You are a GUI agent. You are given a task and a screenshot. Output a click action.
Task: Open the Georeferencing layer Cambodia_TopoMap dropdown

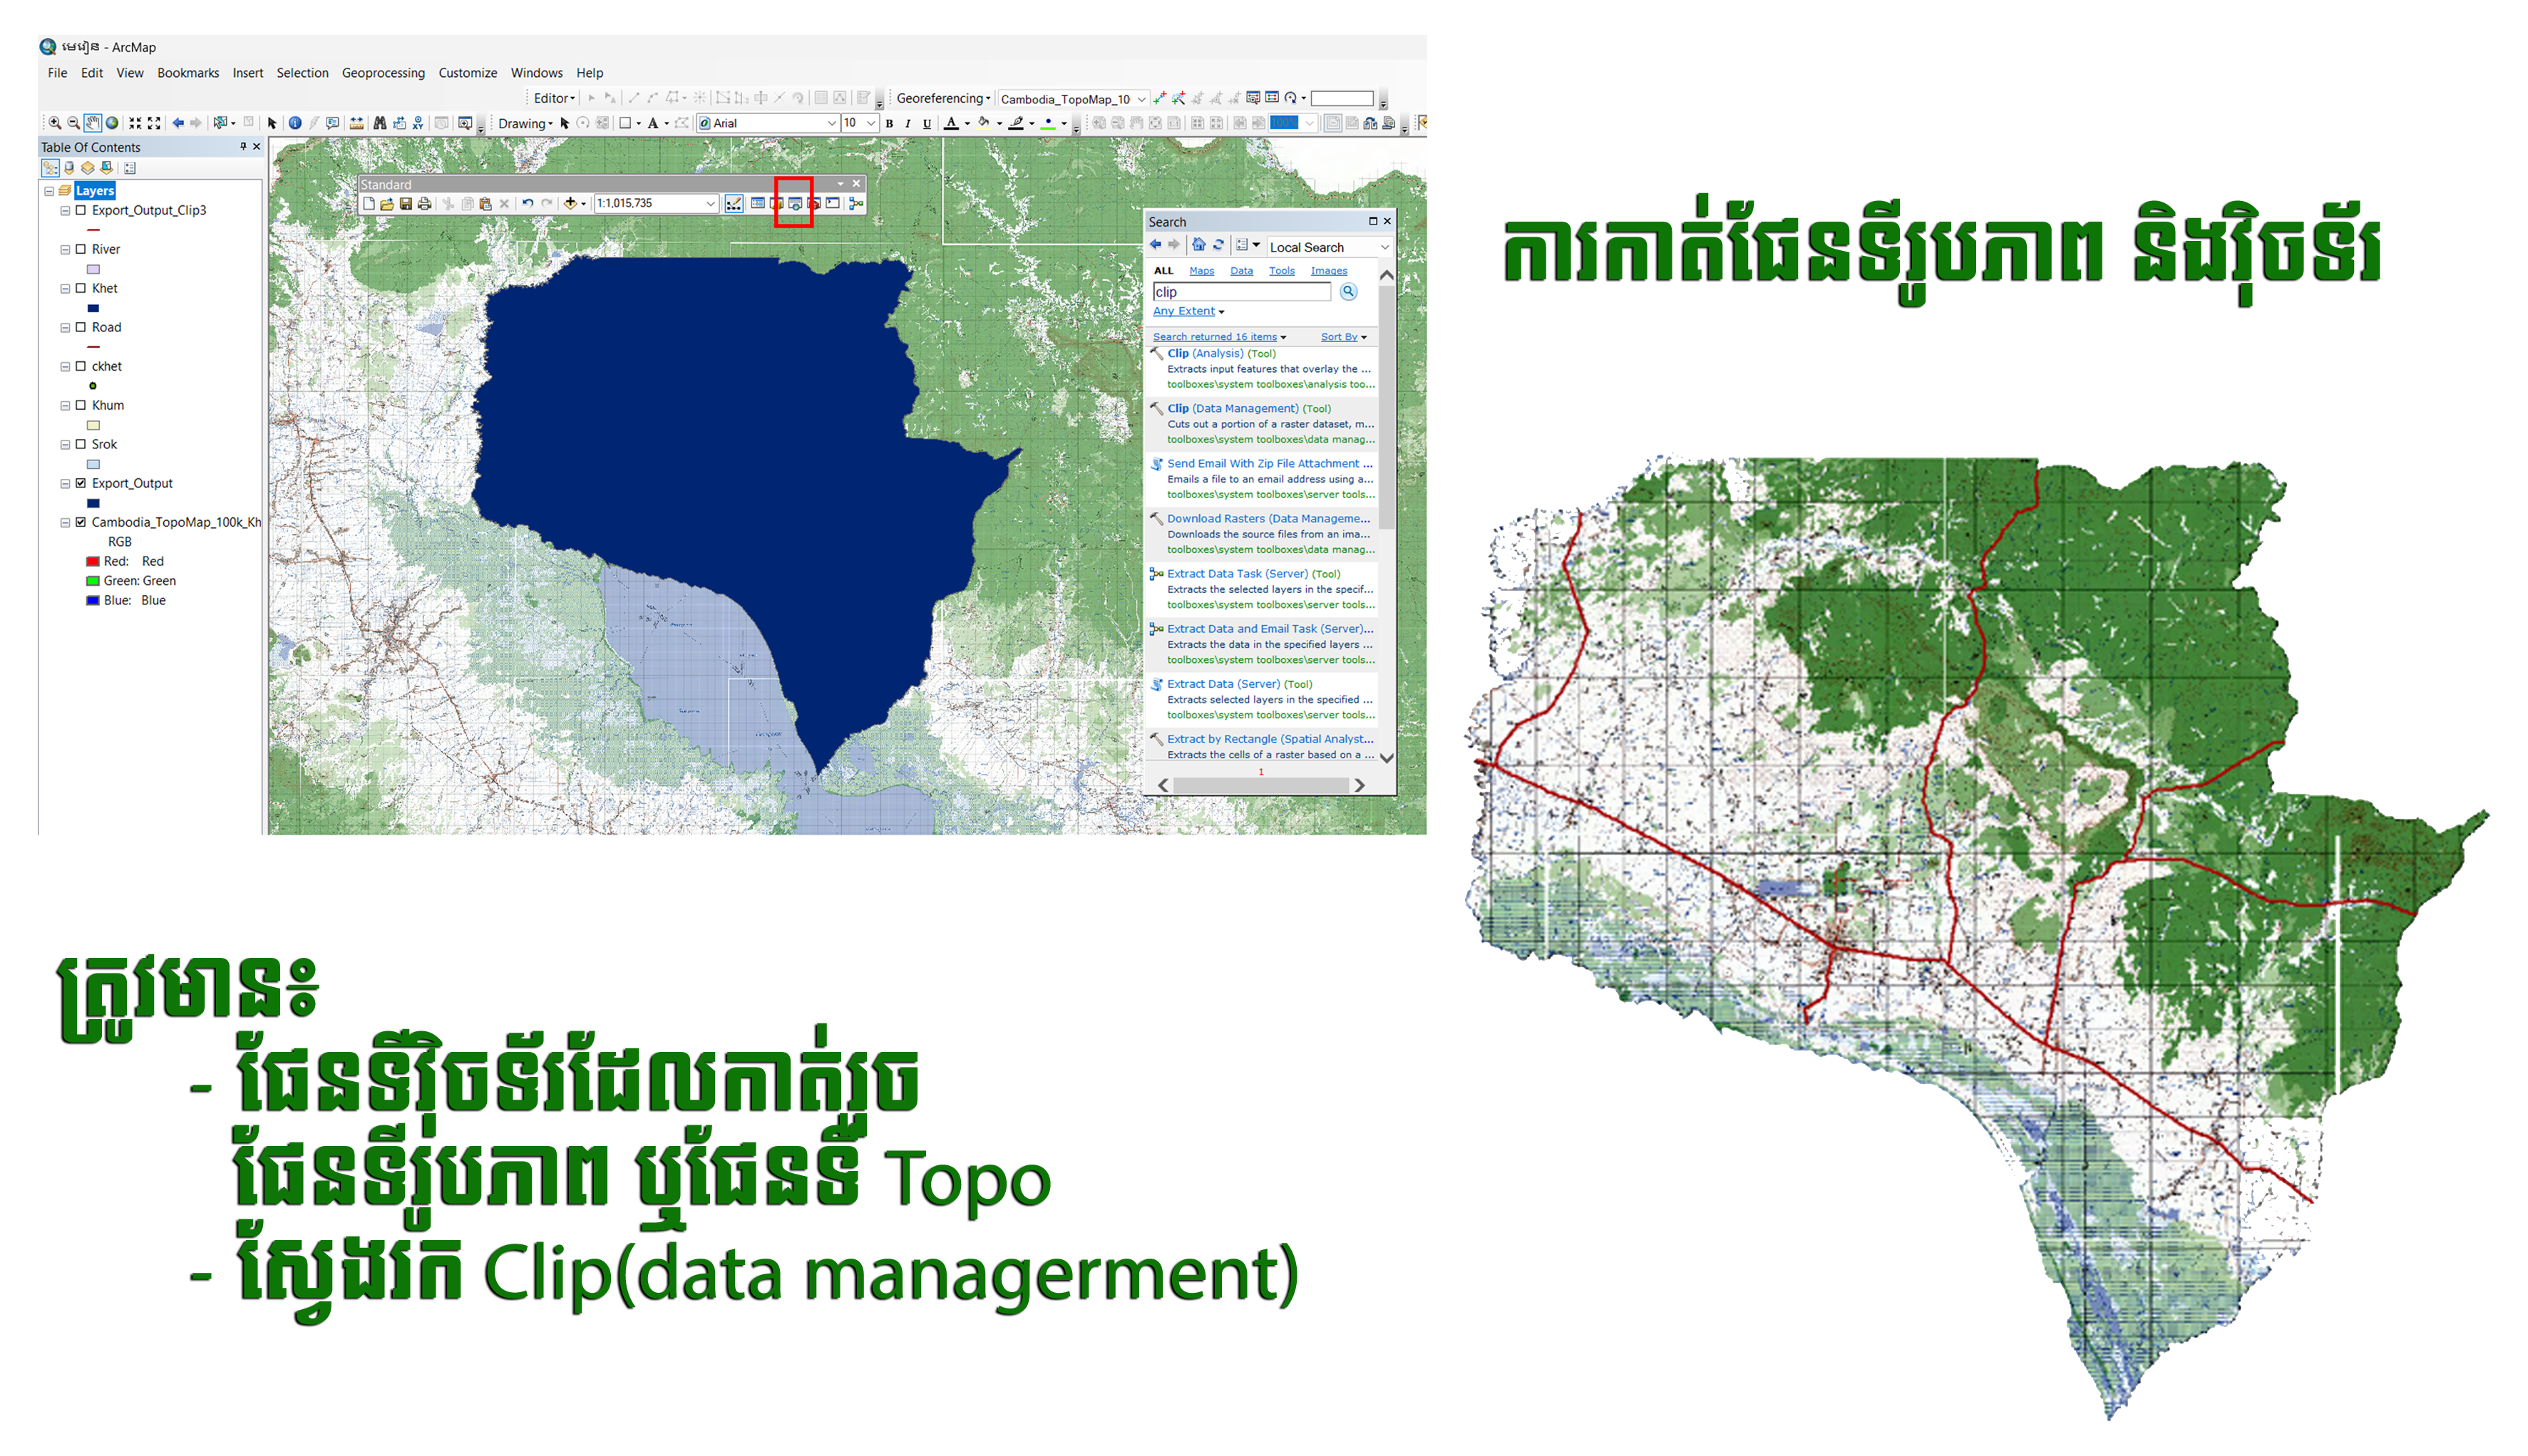click(x=1141, y=99)
